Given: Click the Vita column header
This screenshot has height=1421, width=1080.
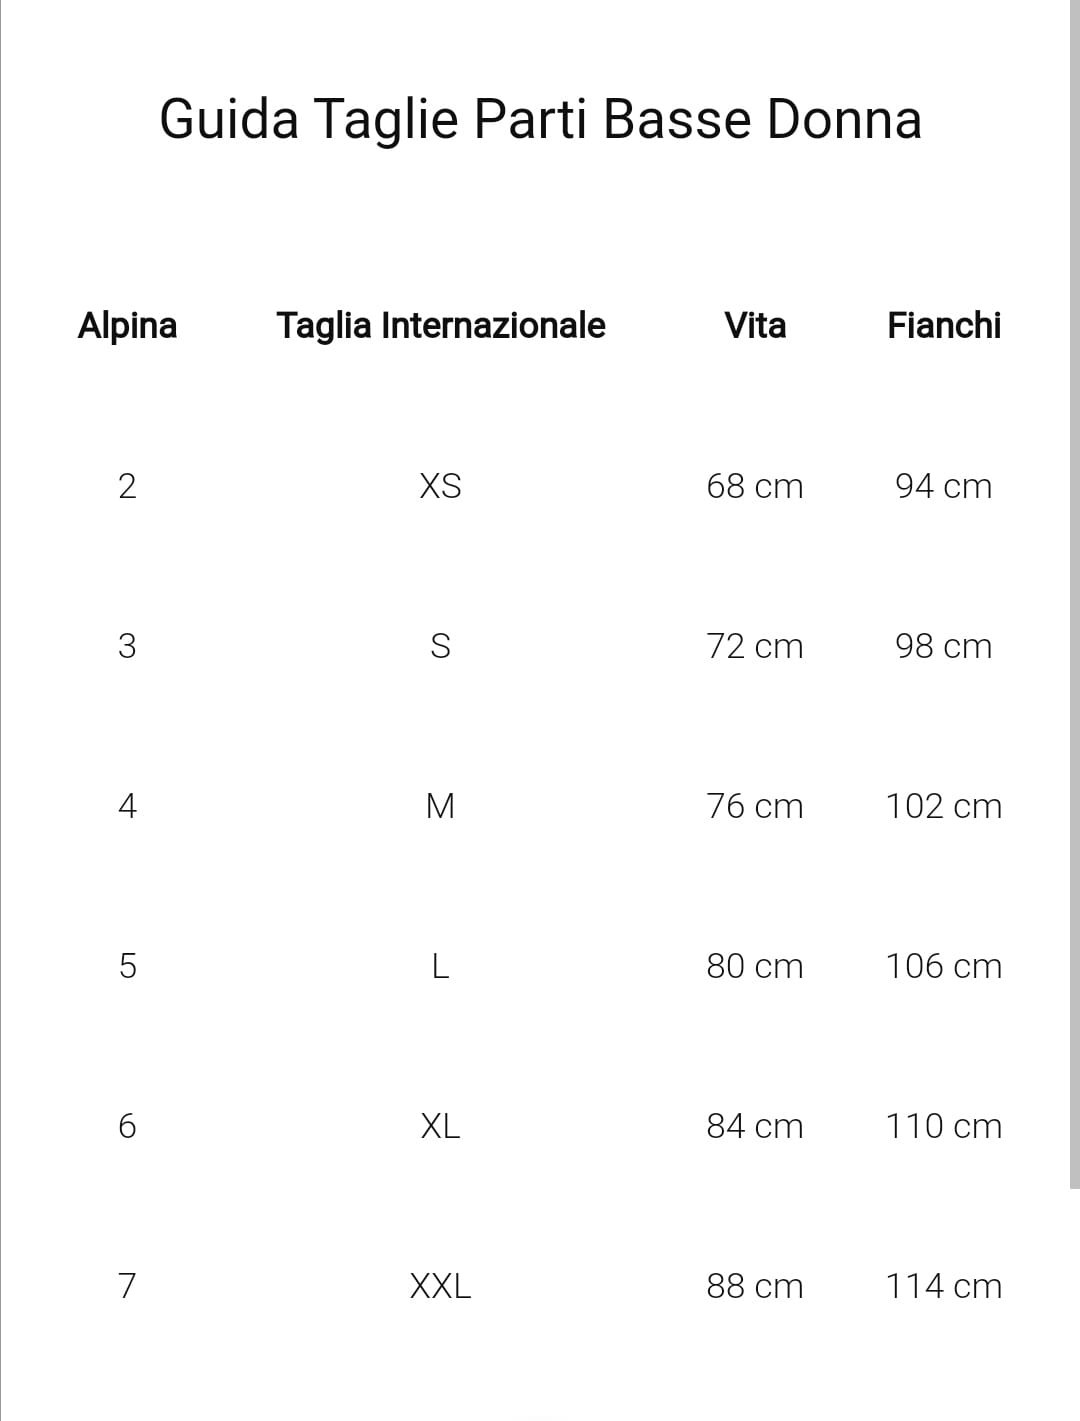Looking at the screenshot, I should pos(755,325).
